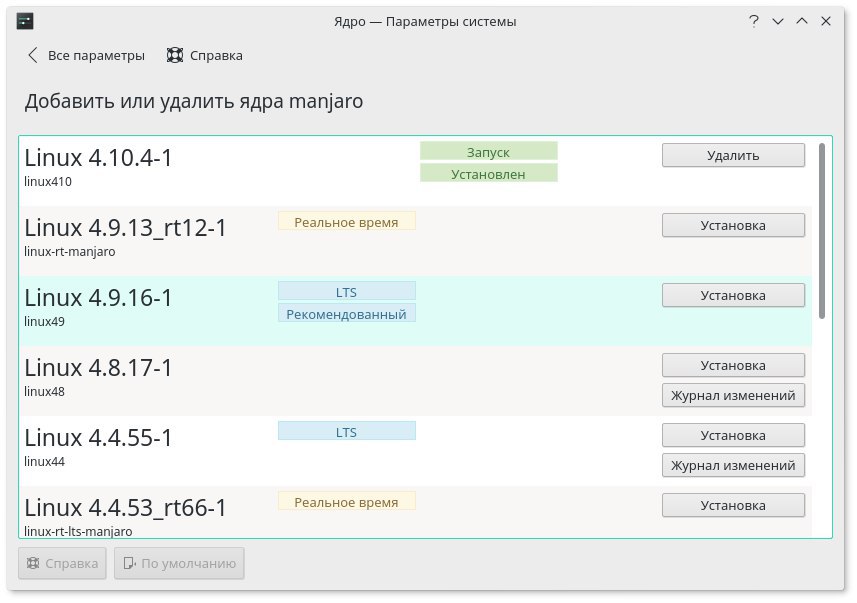Click heading Добавить или удалить ядра manjaro
The width and height of the screenshot is (857, 603).
pos(193,102)
